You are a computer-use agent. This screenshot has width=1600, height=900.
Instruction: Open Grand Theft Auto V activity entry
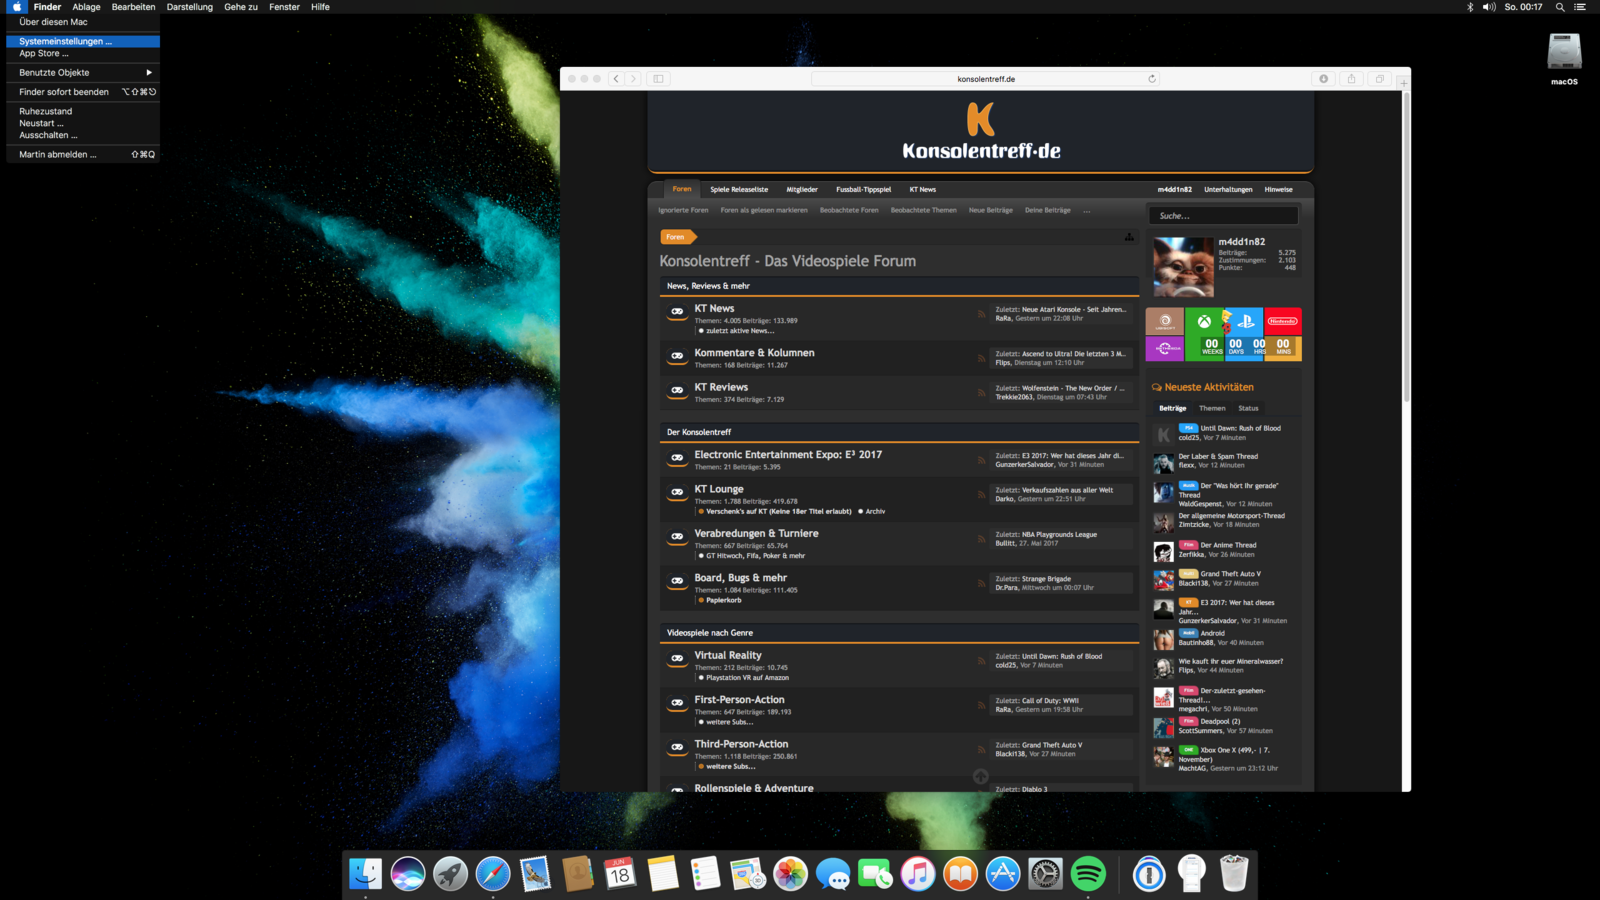click(1230, 574)
